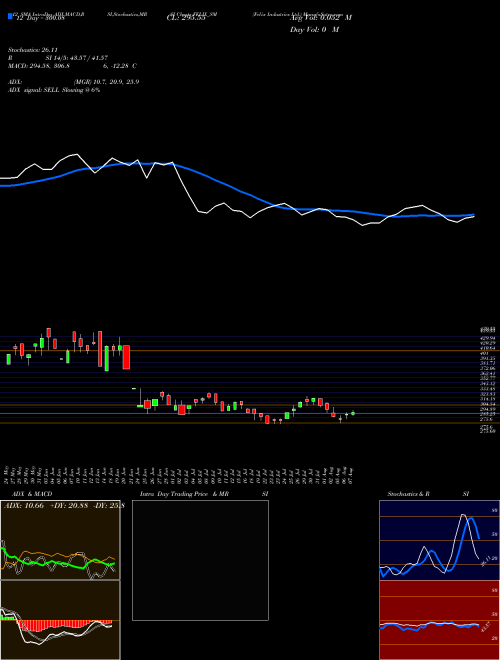Click the tall red candlestick with the longest body
This screenshot has height=660, width=500.
[x=100, y=349]
